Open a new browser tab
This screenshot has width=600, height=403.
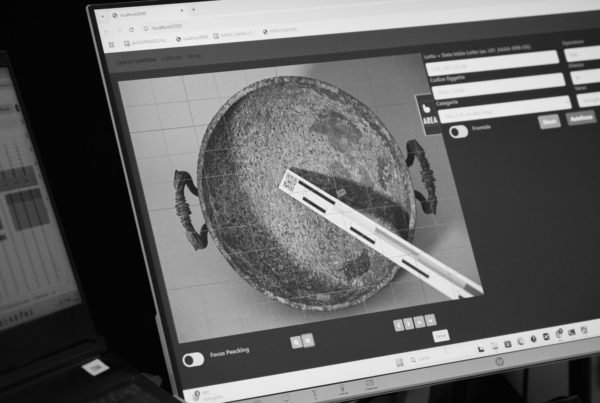[194, 10]
